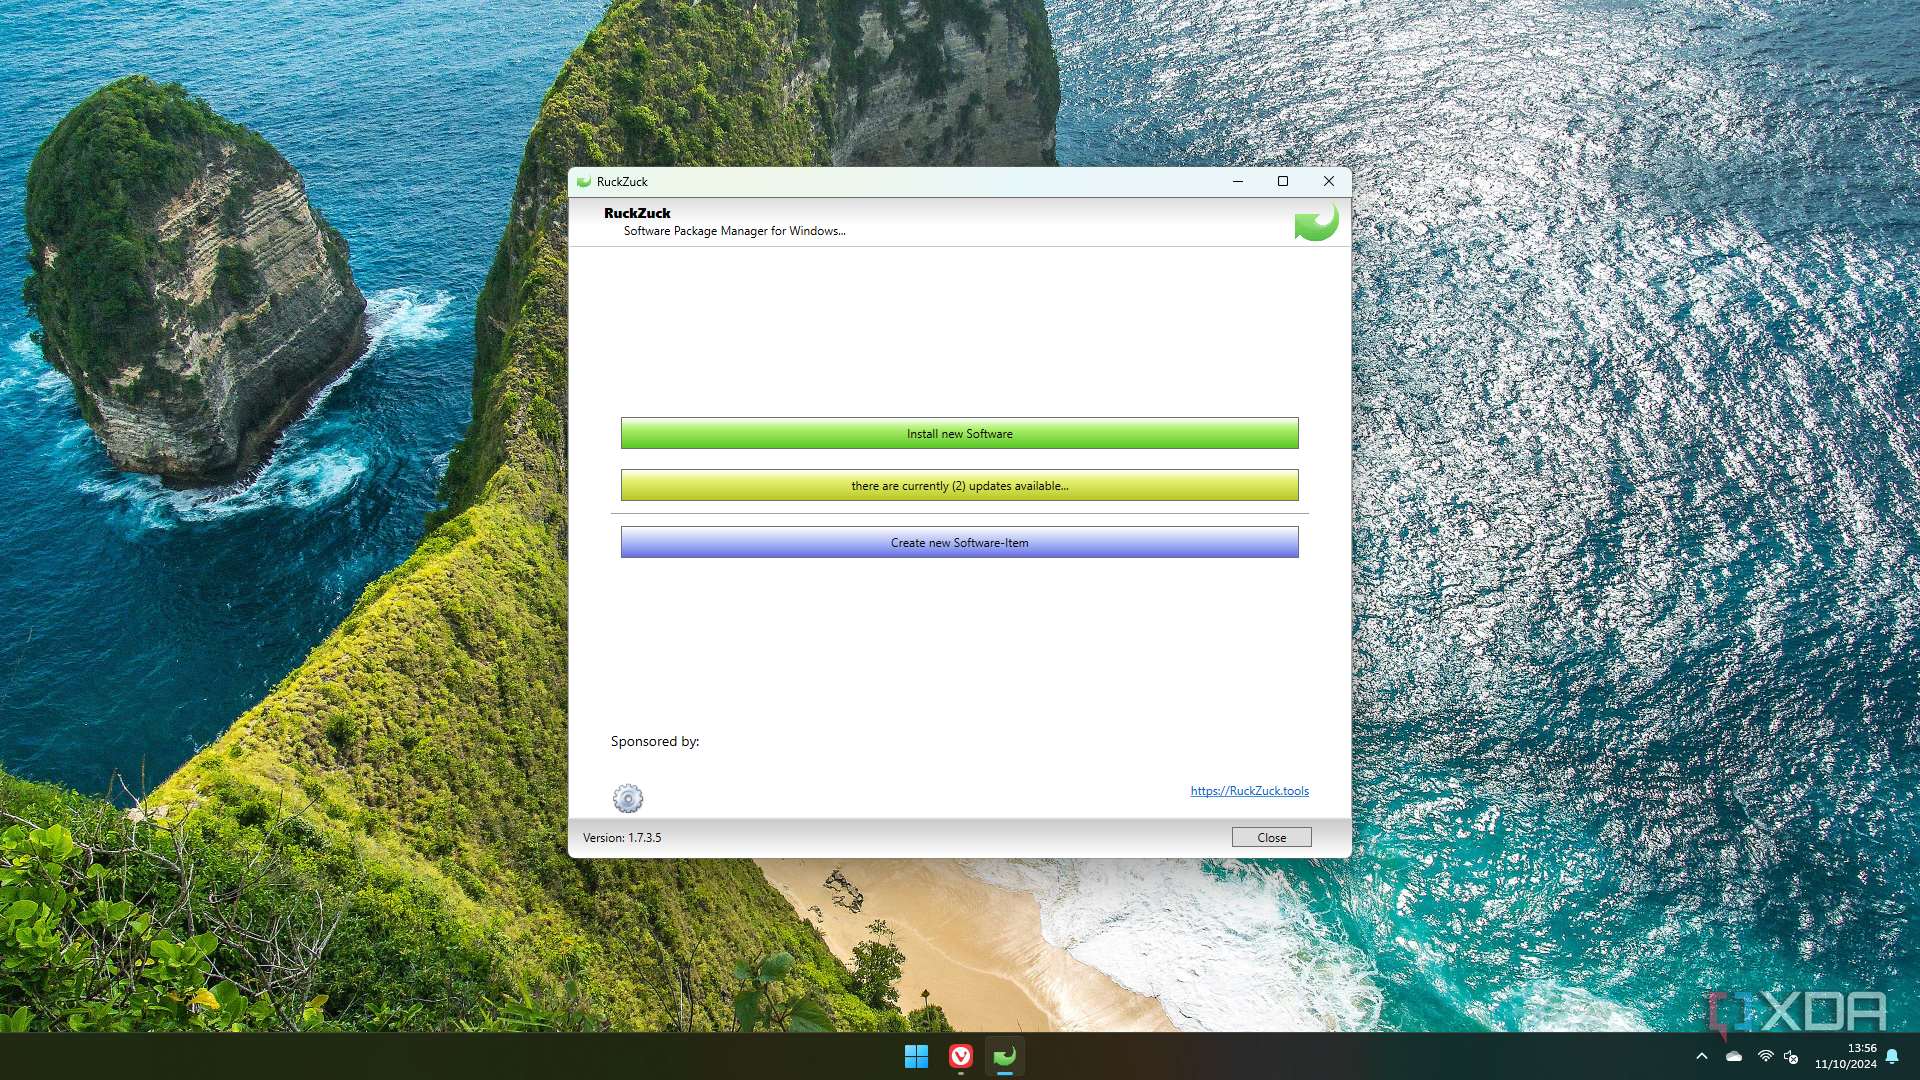Open the https://RuckZuck.tools link
This screenshot has width=1920, height=1080.
tap(1249, 791)
